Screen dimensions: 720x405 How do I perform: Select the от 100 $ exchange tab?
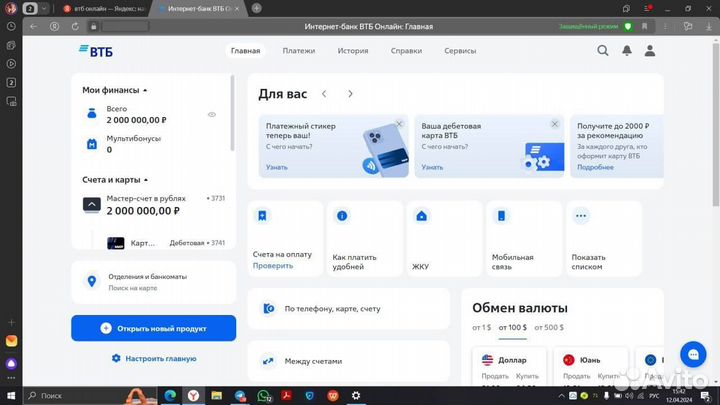[512, 327]
